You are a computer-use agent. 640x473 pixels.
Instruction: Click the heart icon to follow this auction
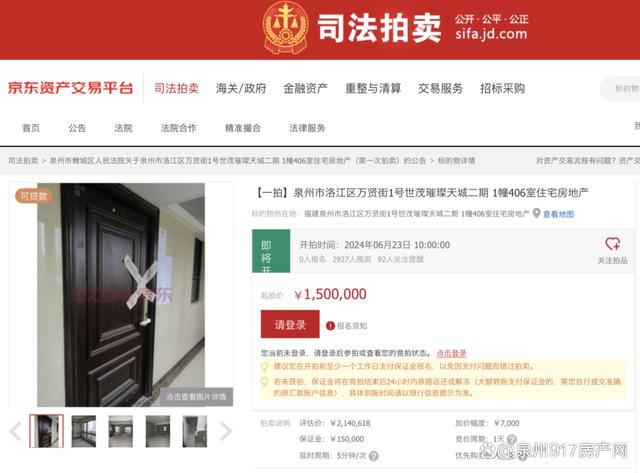612,244
